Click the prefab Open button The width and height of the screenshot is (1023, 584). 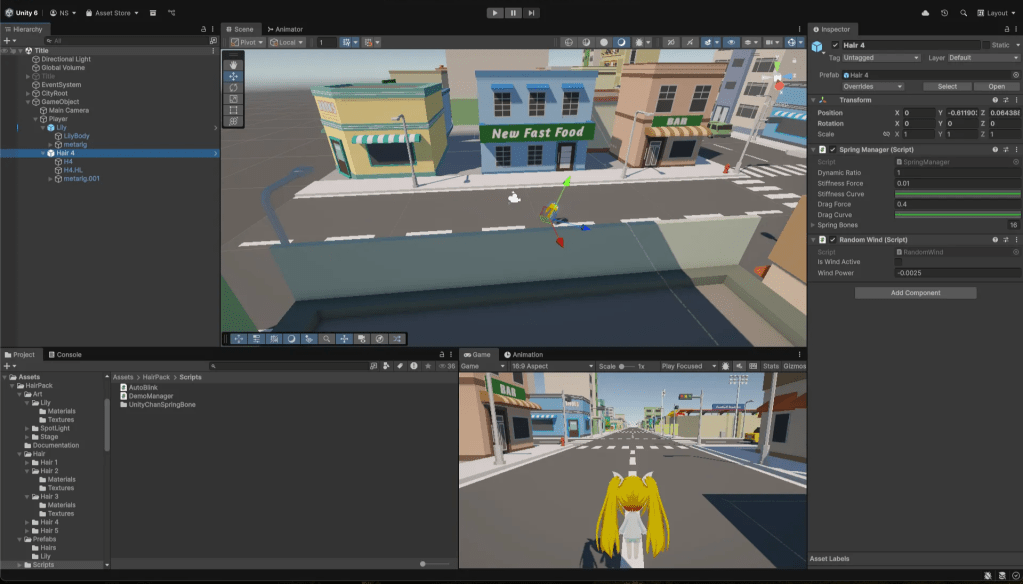coord(996,87)
